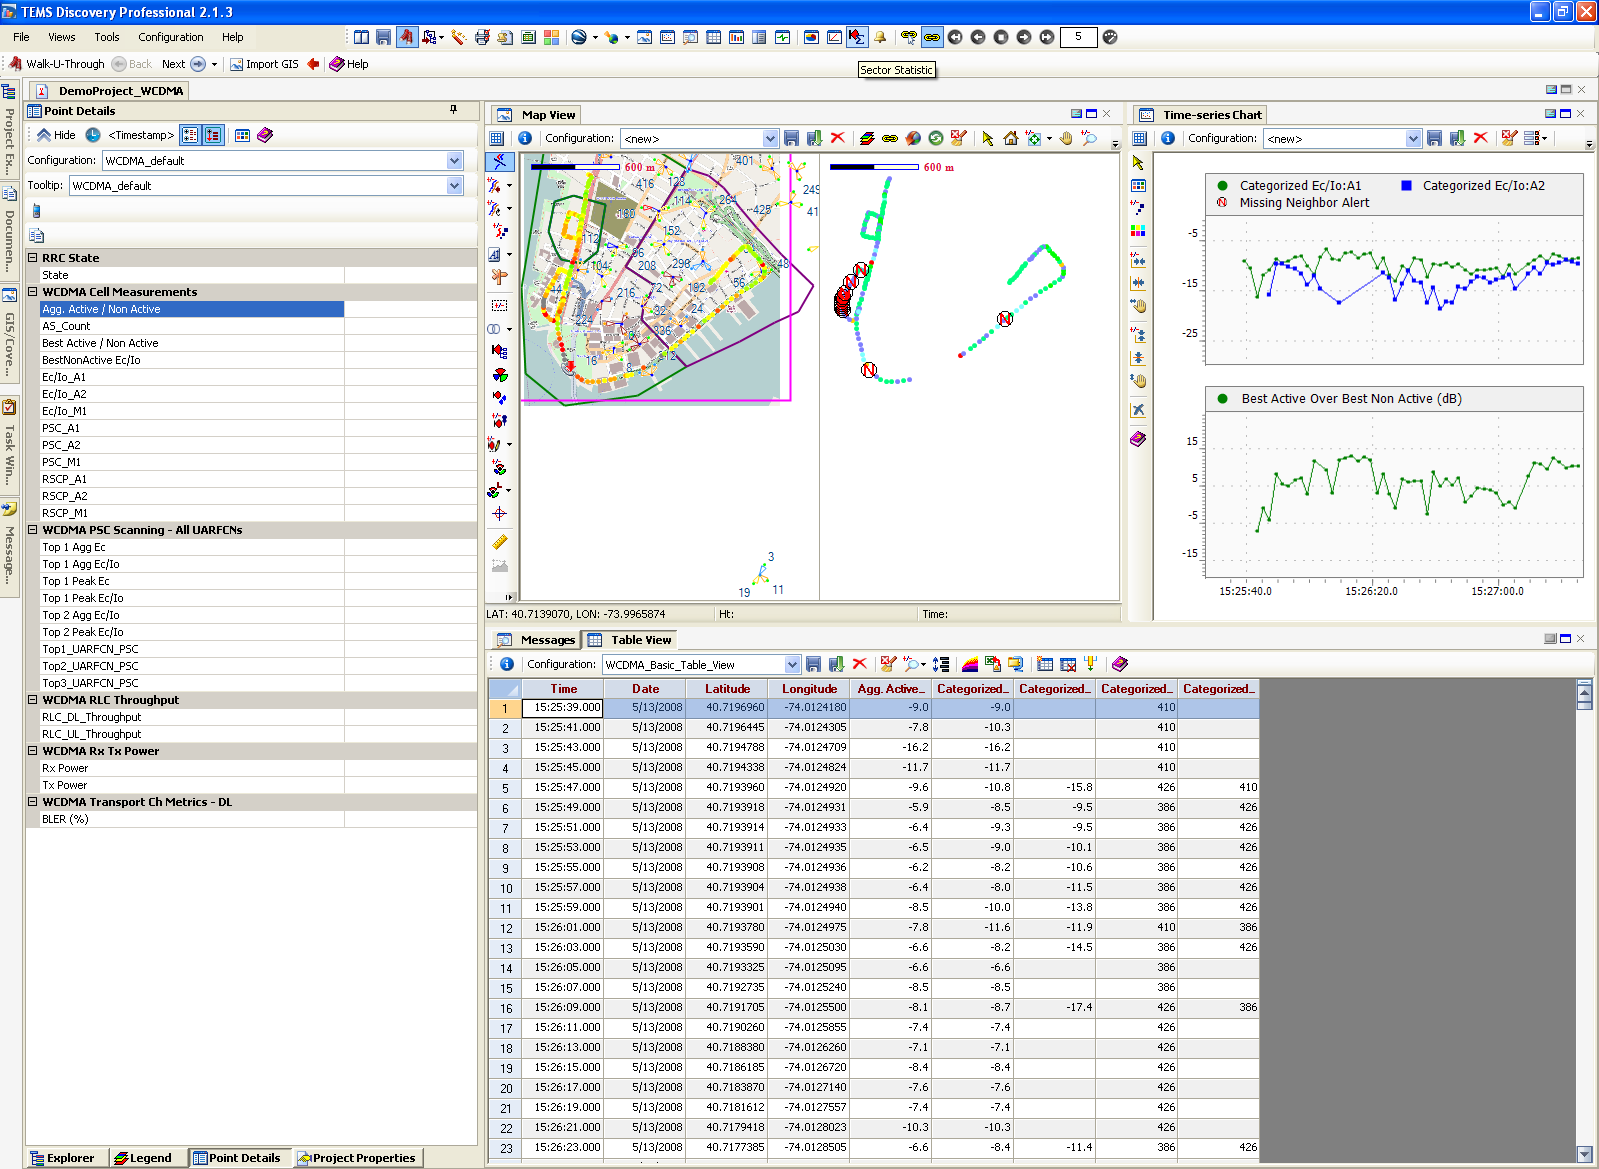Open the Tools menu
The width and height of the screenshot is (1599, 1169).
pos(106,37)
